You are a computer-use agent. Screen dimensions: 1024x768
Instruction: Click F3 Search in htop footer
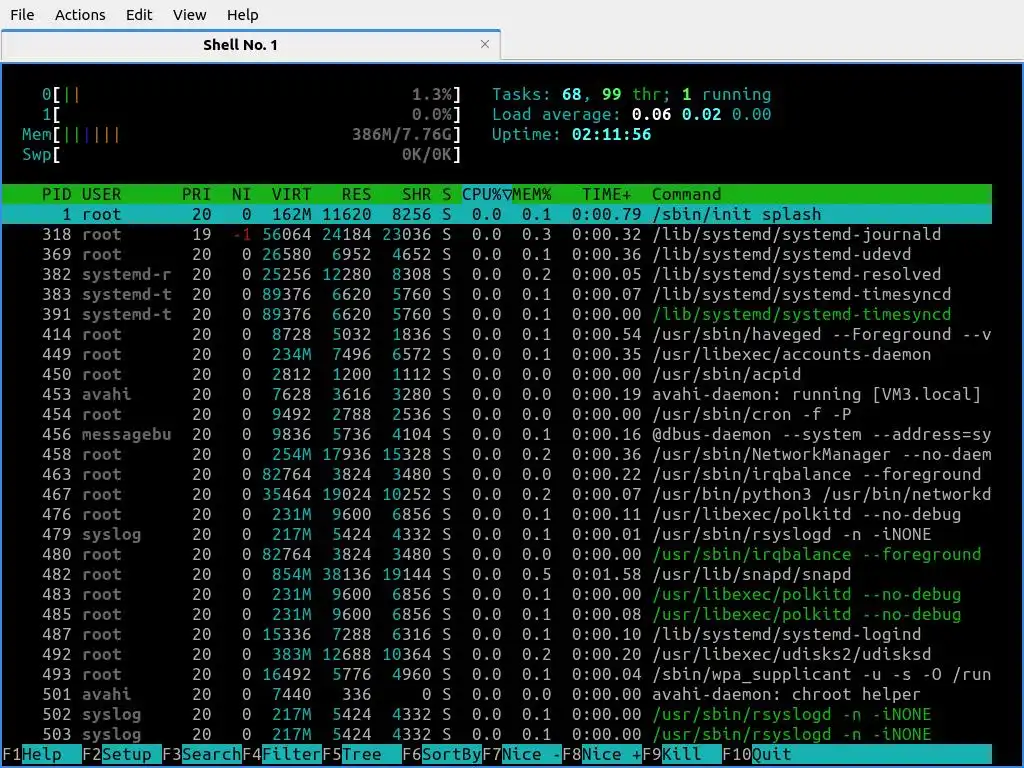(202, 754)
